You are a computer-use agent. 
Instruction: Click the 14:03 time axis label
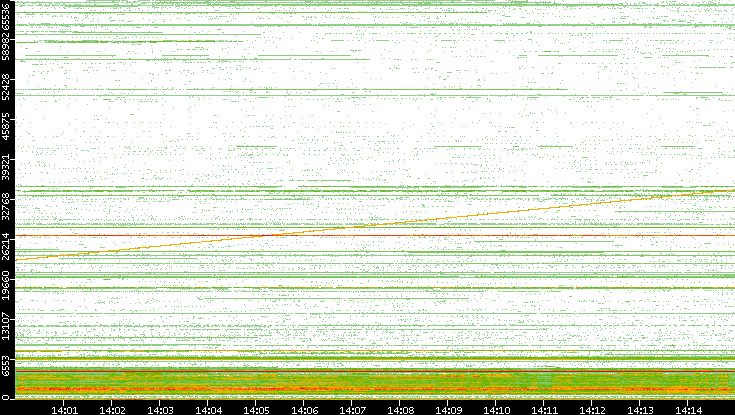coord(160,410)
